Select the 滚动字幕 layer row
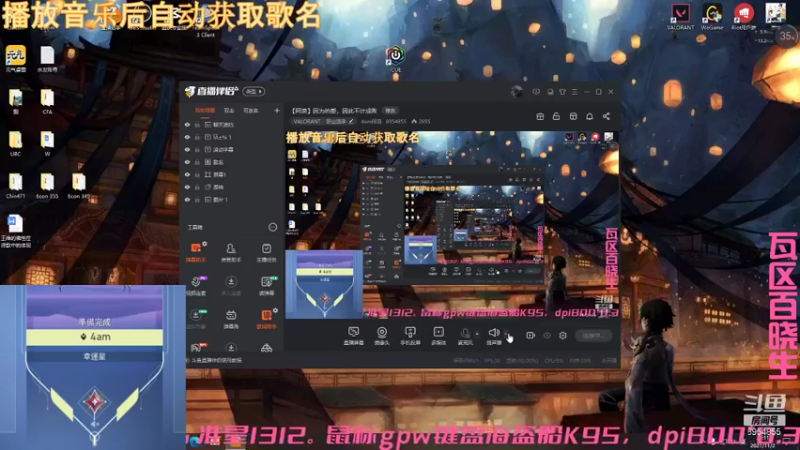This screenshot has width=800, height=450. click(x=232, y=149)
